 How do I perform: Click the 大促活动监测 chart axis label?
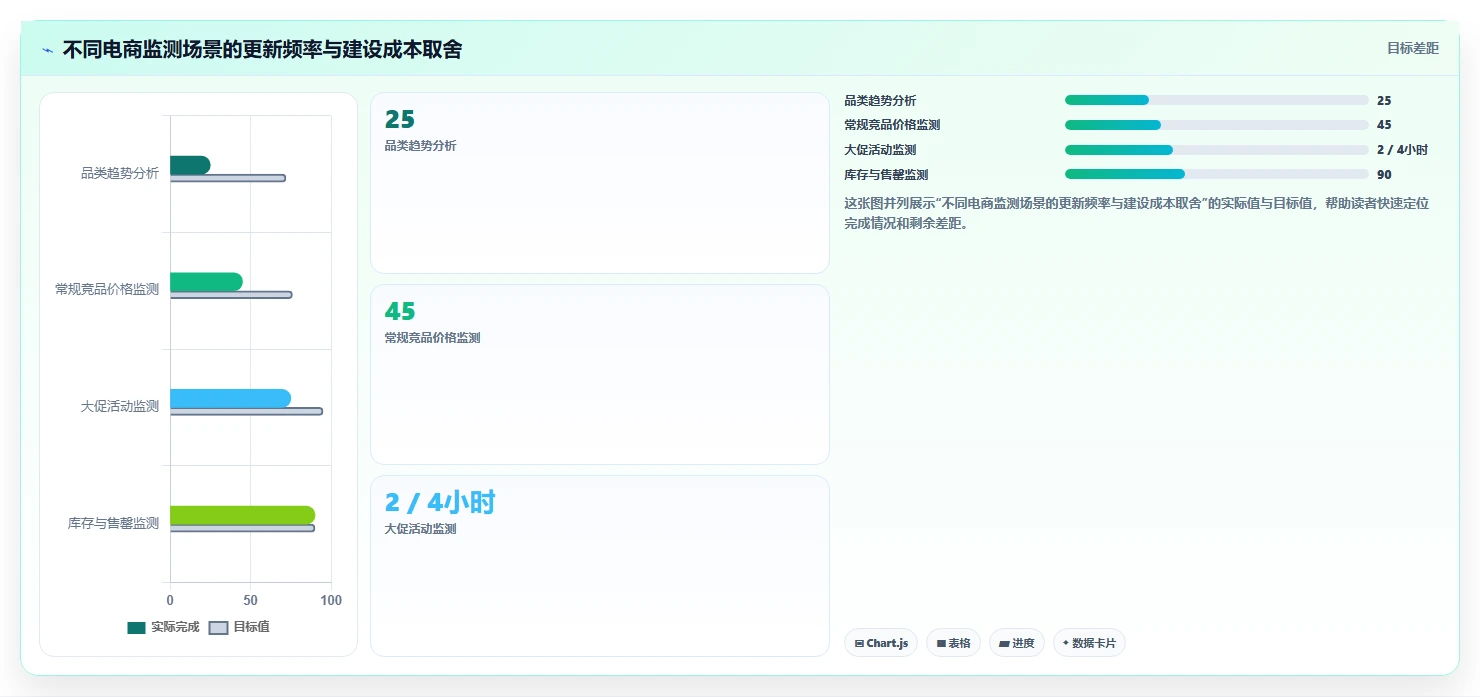pos(120,406)
